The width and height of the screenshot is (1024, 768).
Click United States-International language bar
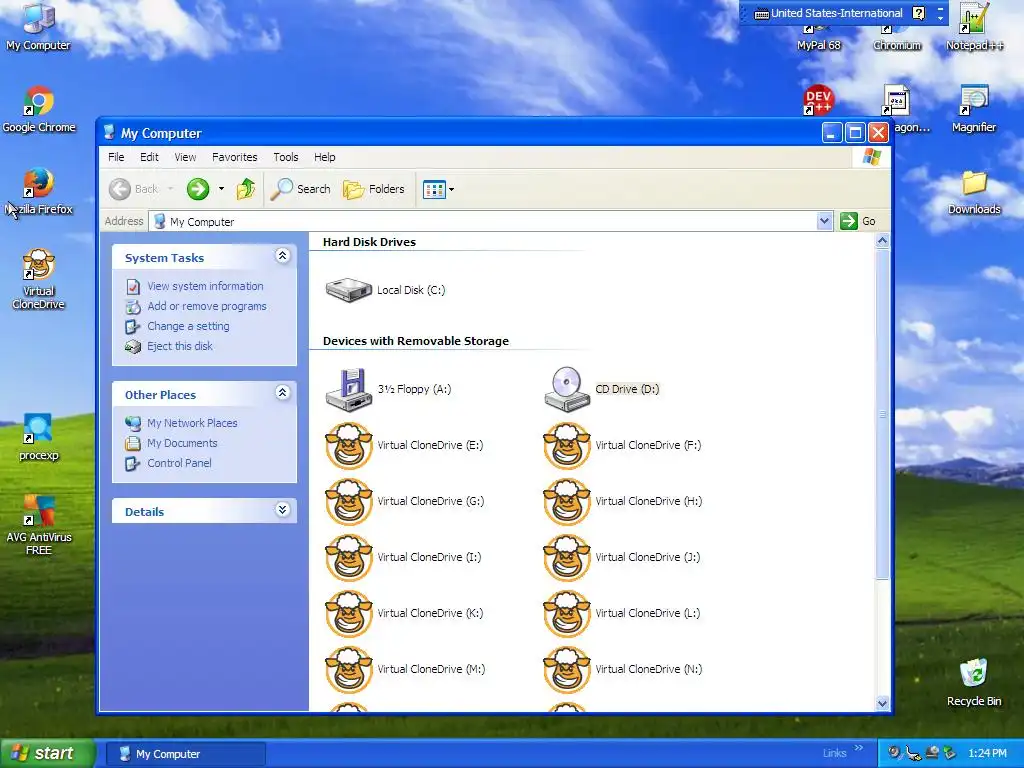point(829,13)
